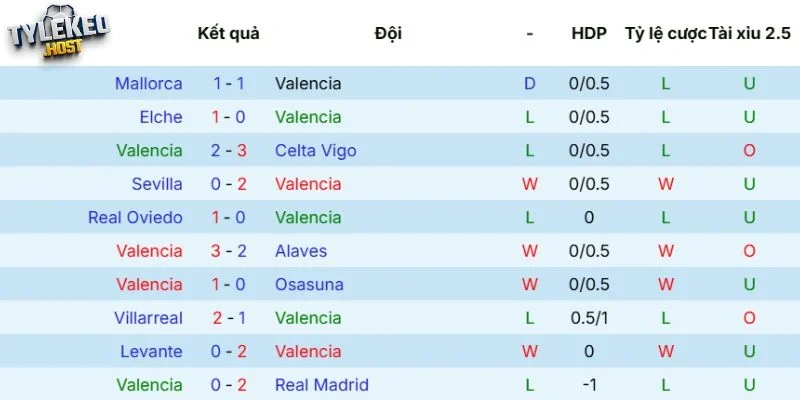The width and height of the screenshot is (800, 400).
Task: Open the Elche team link
Action: (x=160, y=117)
